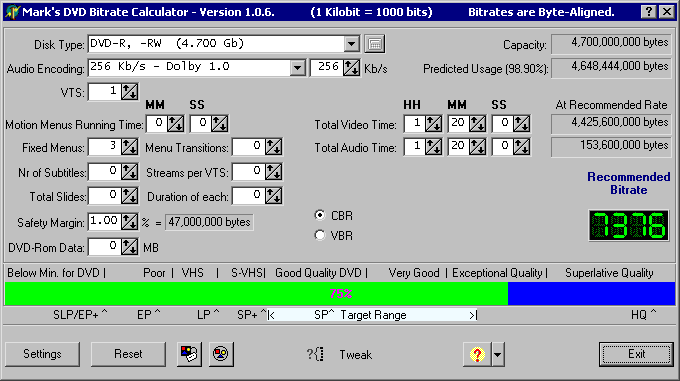Click the color palette icon button

click(189, 354)
